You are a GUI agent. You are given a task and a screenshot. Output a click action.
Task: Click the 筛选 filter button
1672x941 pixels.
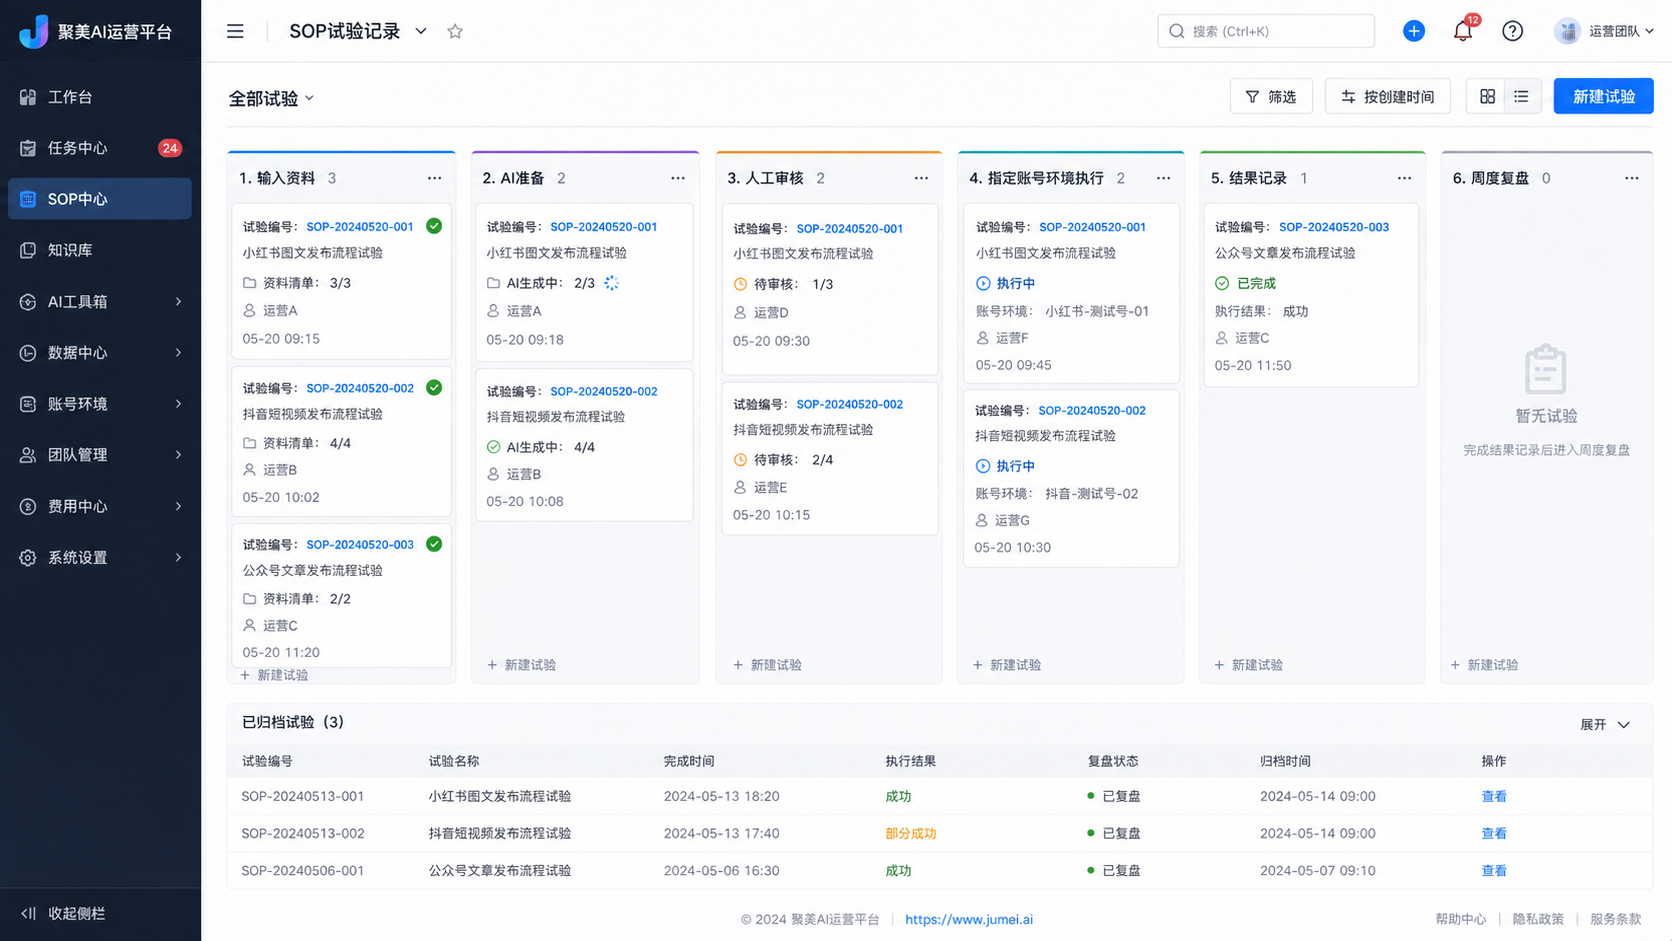pos(1271,96)
